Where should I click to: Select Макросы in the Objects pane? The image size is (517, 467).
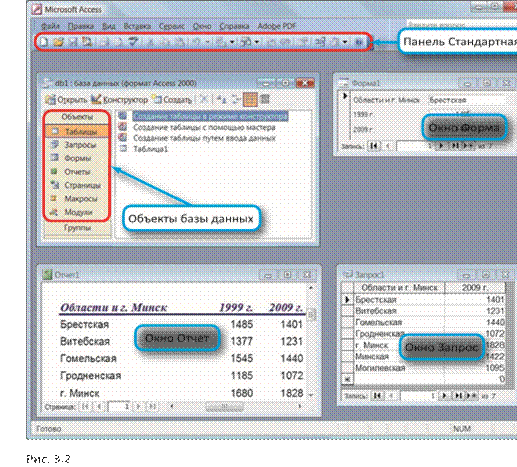(x=77, y=198)
